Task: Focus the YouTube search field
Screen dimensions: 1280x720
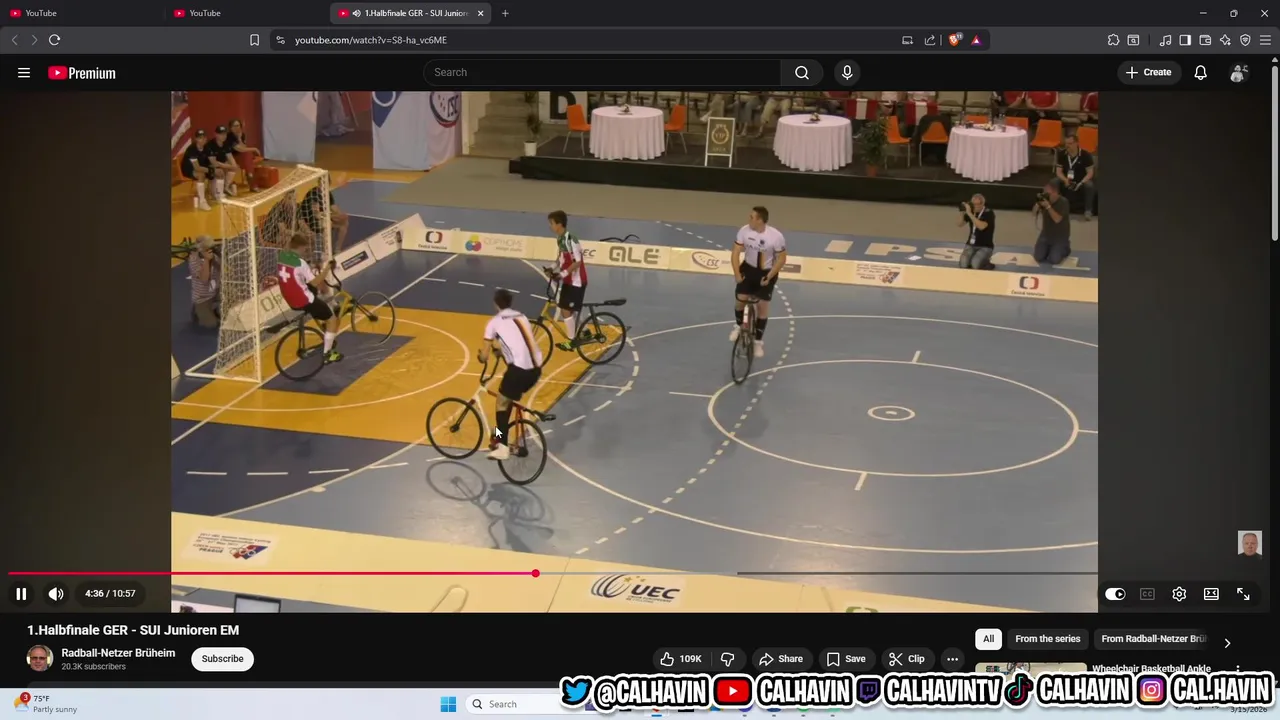Action: click(603, 72)
